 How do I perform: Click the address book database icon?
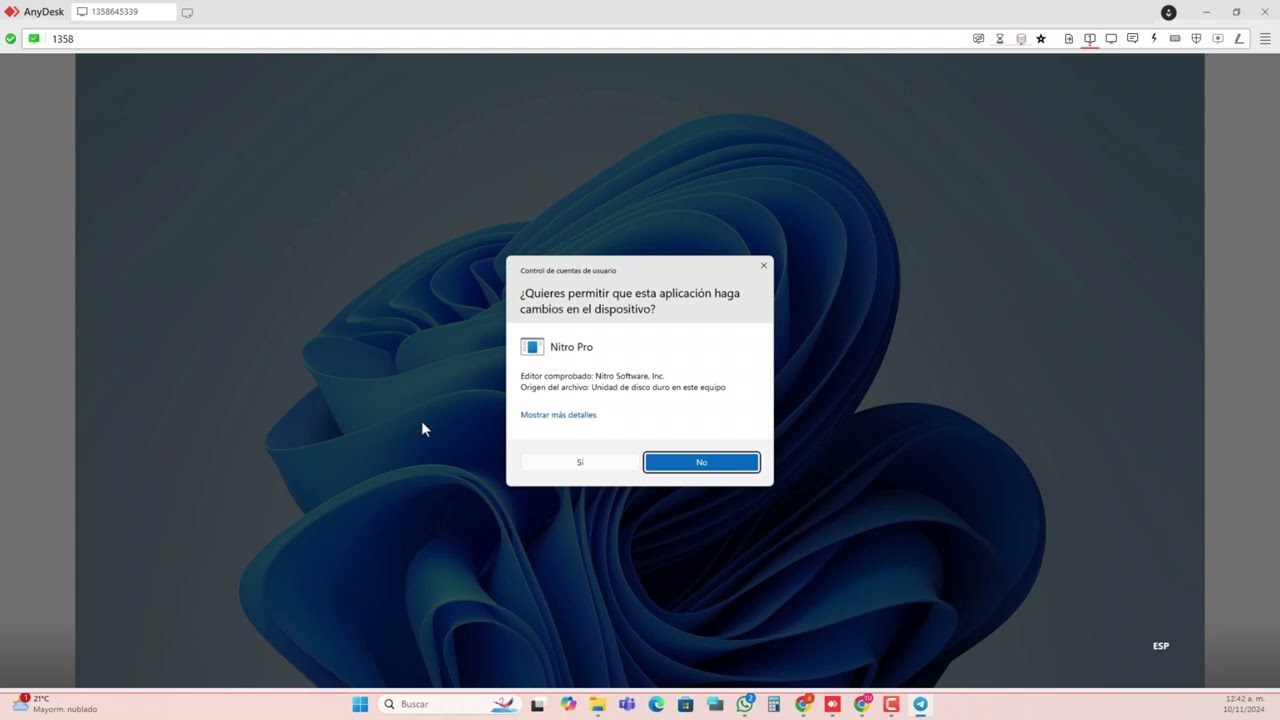pos(1021,39)
